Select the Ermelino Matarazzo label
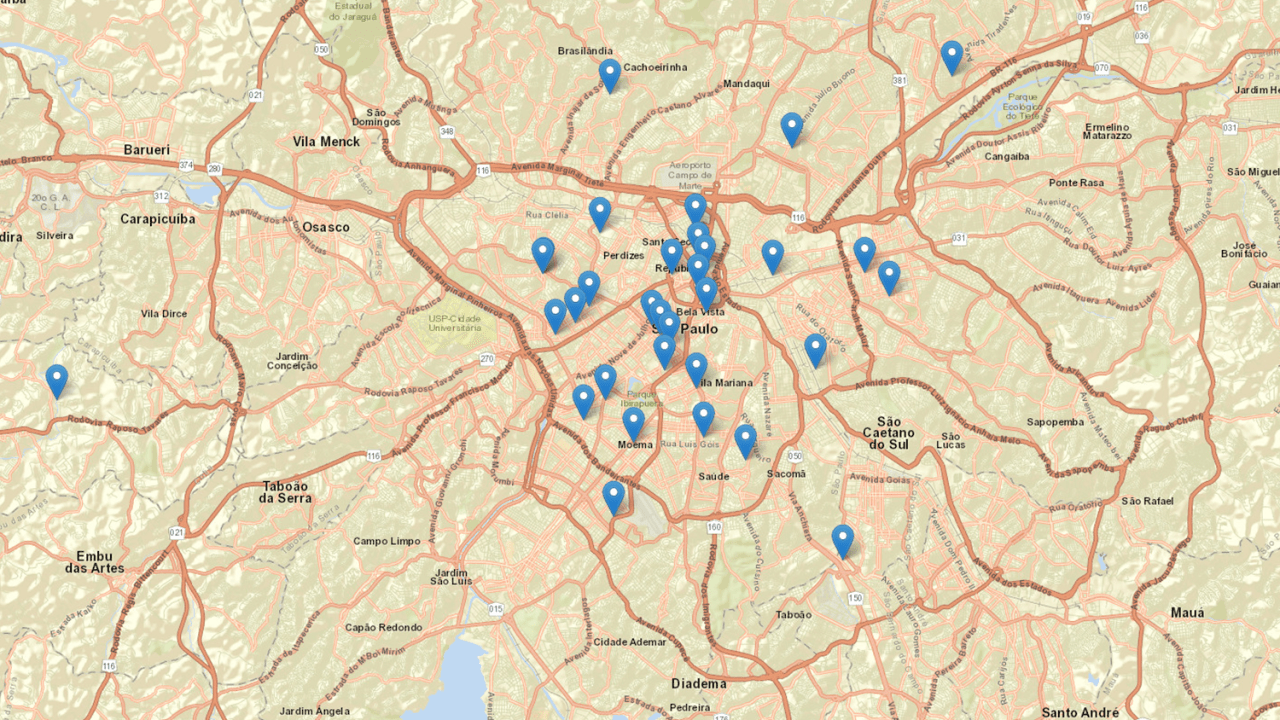Image resolution: width=1280 pixels, height=720 pixels. tap(1105, 131)
